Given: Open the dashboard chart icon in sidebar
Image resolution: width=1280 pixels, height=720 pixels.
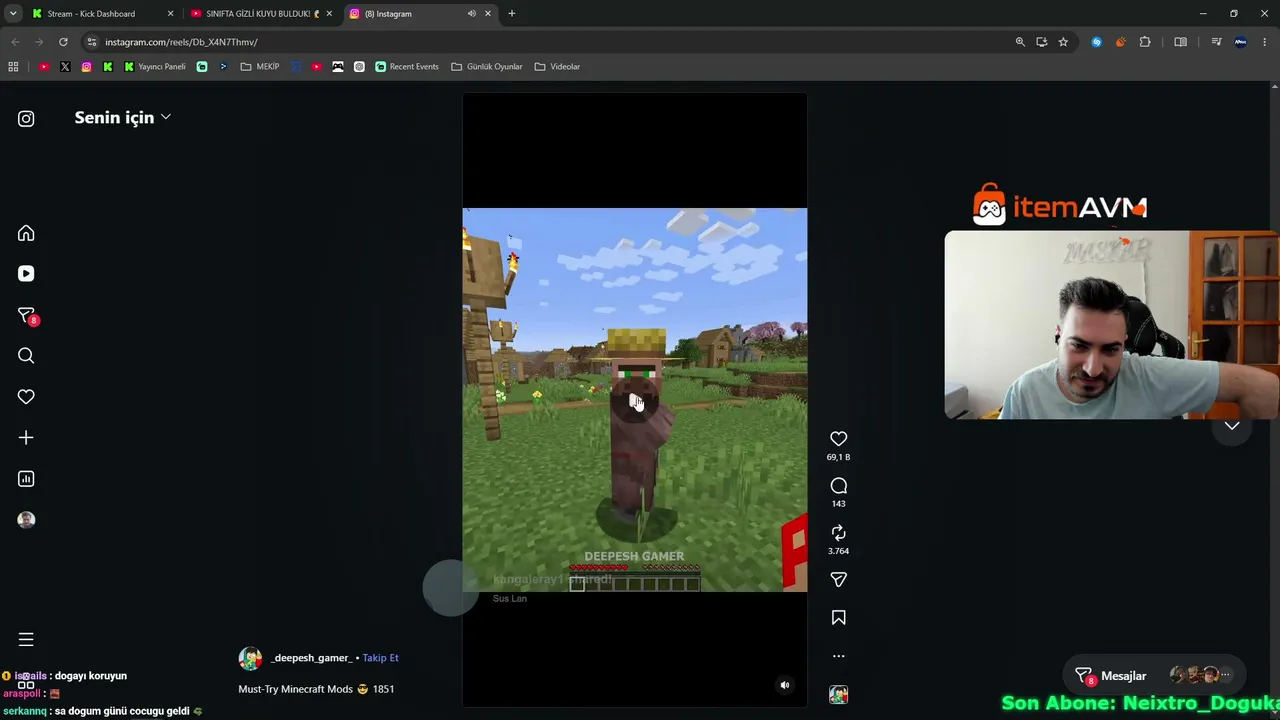Looking at the screenshot, I should 26,479.
